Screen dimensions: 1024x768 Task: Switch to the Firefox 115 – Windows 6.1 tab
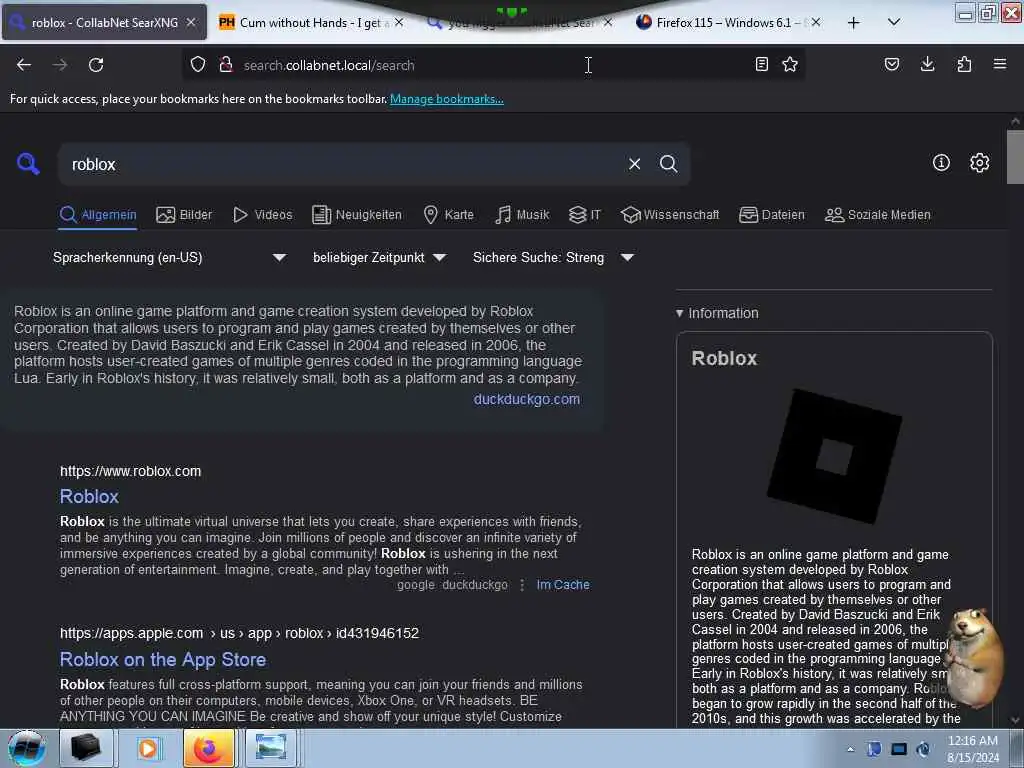724,23
